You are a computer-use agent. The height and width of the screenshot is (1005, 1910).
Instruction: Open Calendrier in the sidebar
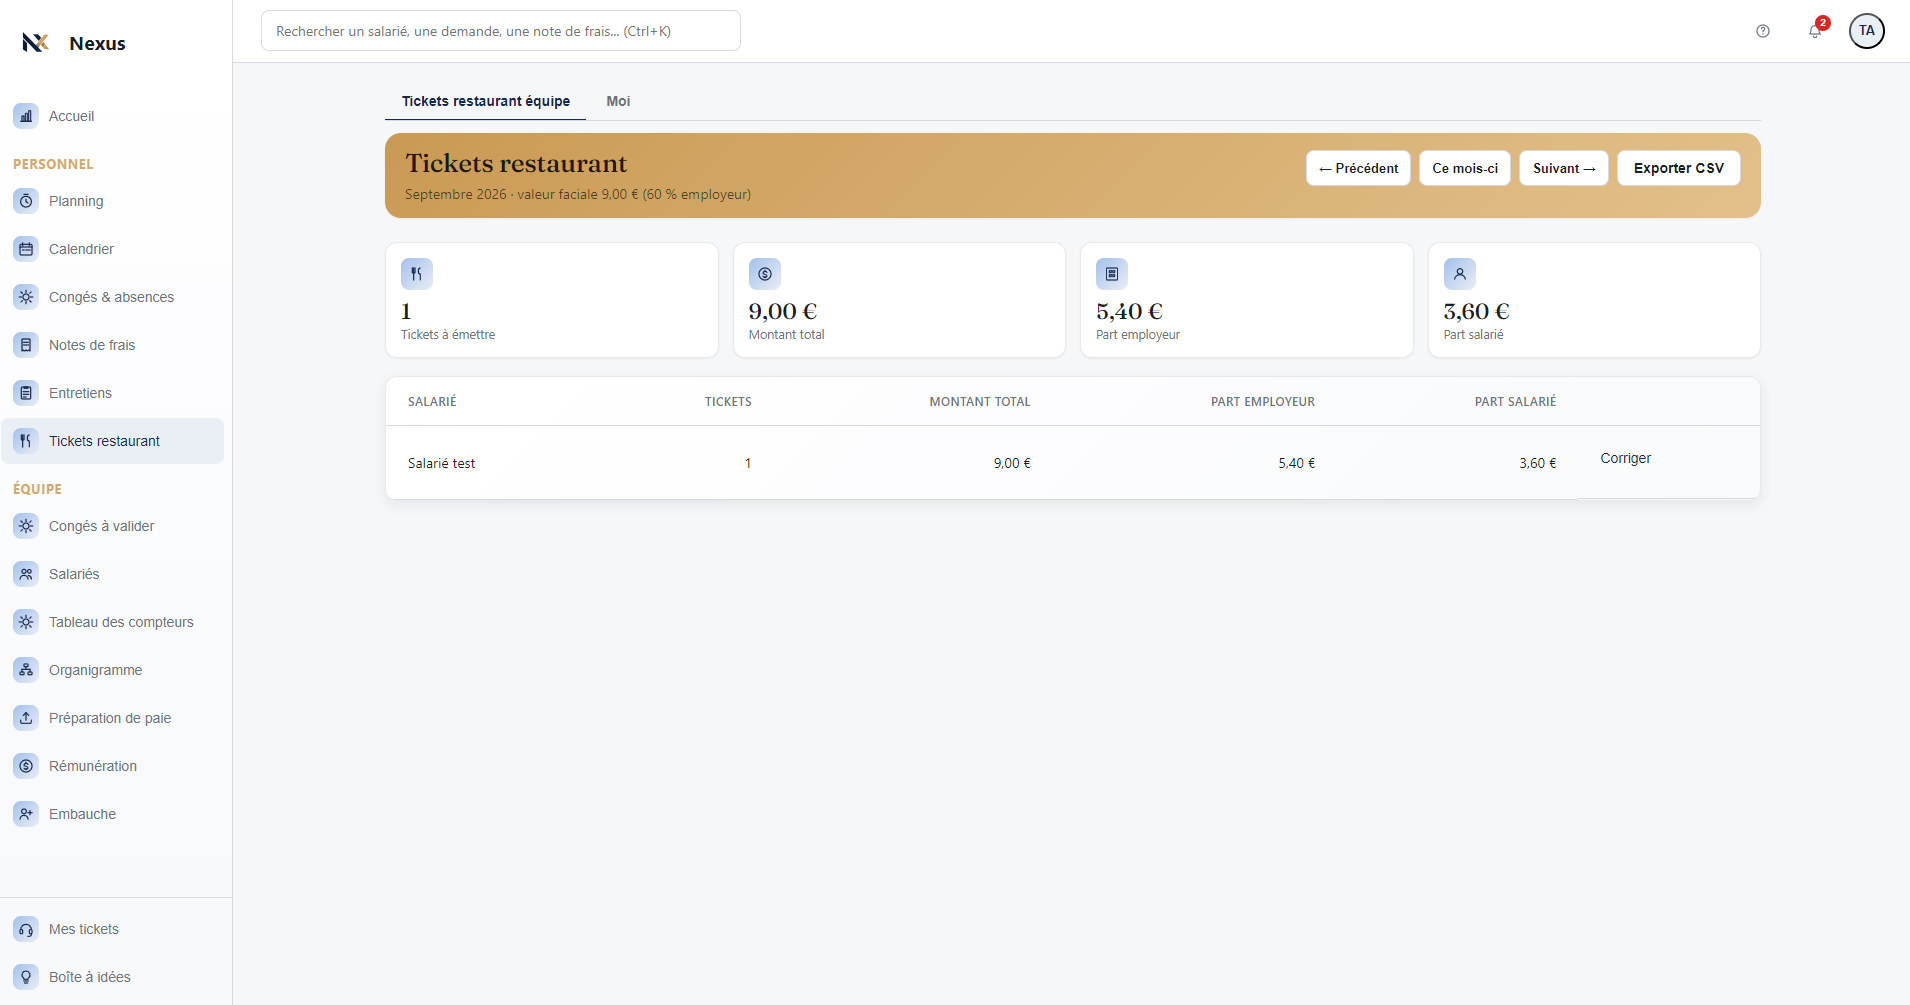(x=113, y=249)
